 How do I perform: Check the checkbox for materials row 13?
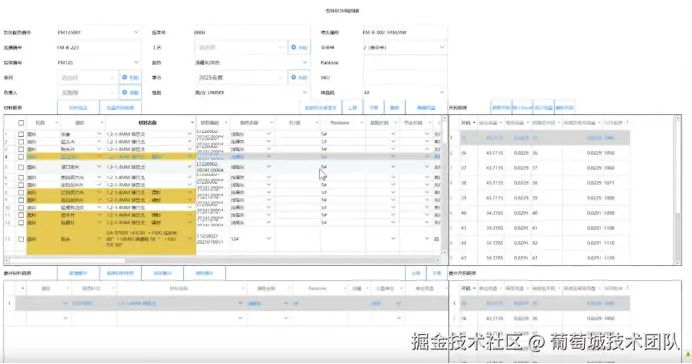(21, 239)
